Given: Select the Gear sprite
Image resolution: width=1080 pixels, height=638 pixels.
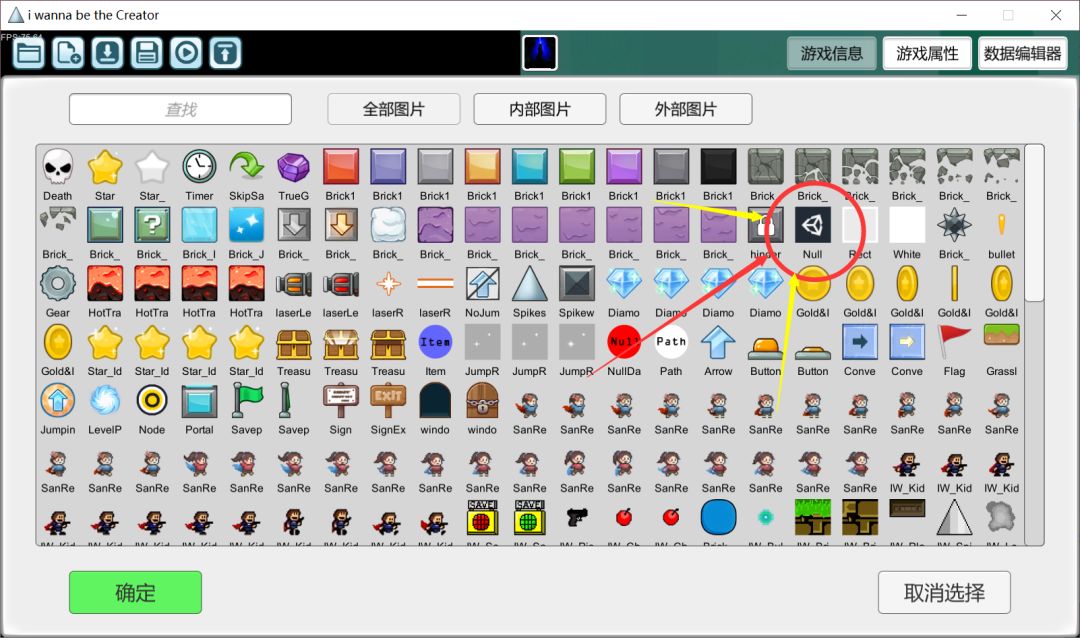Looking at the screenshot, I should pos(58,284).
